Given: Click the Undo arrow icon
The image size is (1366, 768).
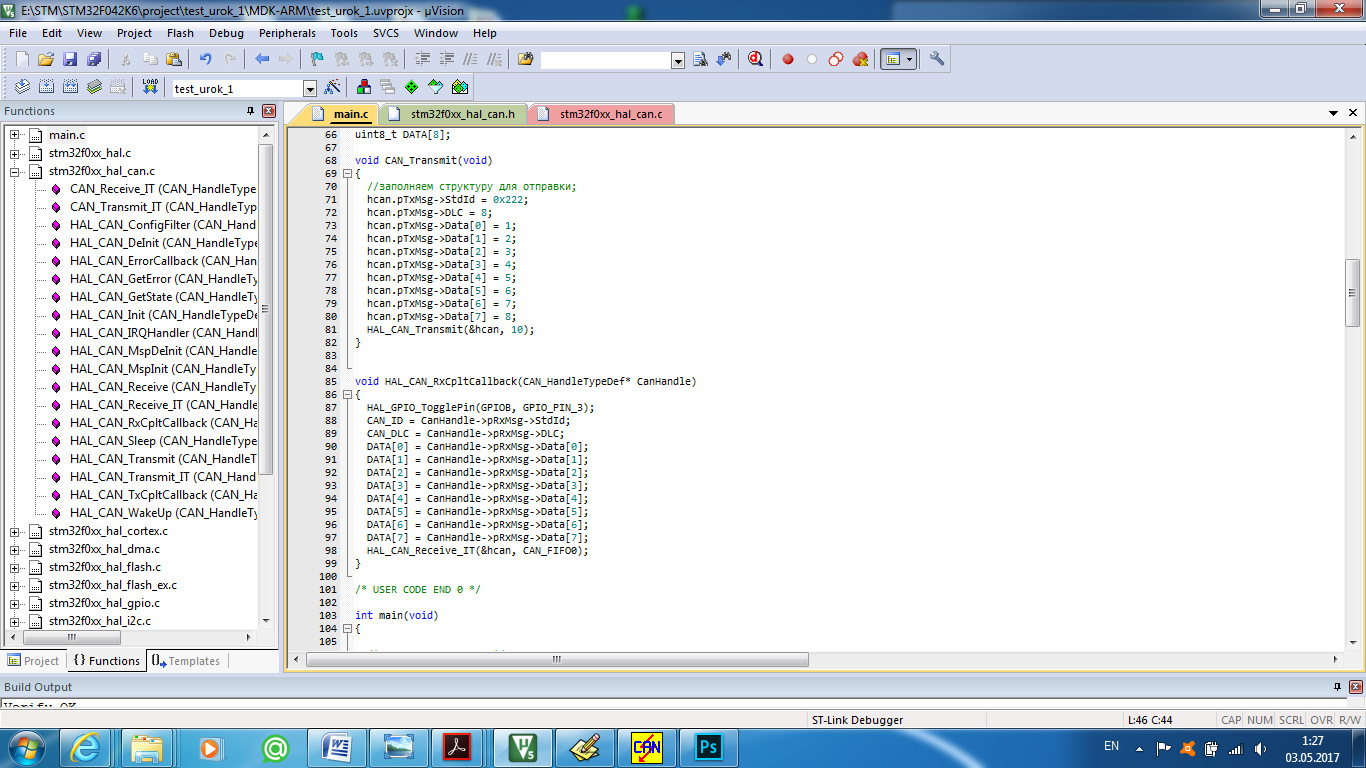Looking at the screenshot, I should 205,59.
